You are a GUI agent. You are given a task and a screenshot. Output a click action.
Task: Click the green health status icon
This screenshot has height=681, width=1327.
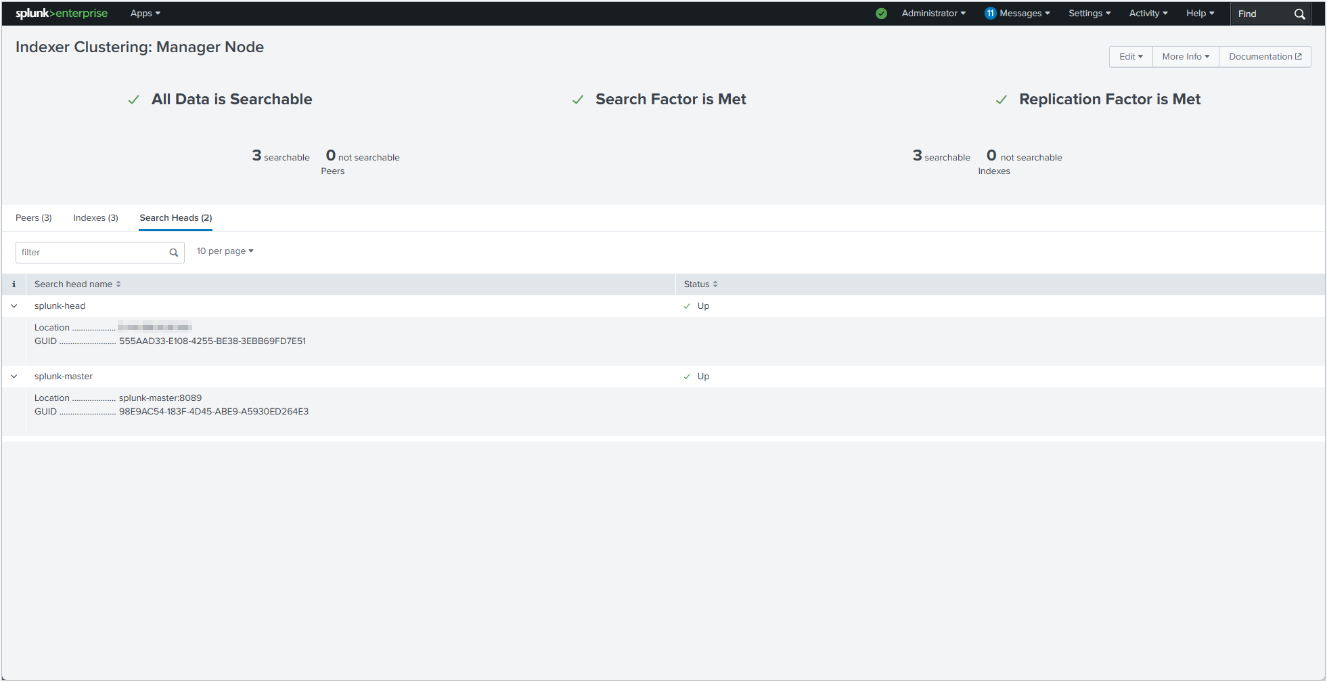coord(881,14)
